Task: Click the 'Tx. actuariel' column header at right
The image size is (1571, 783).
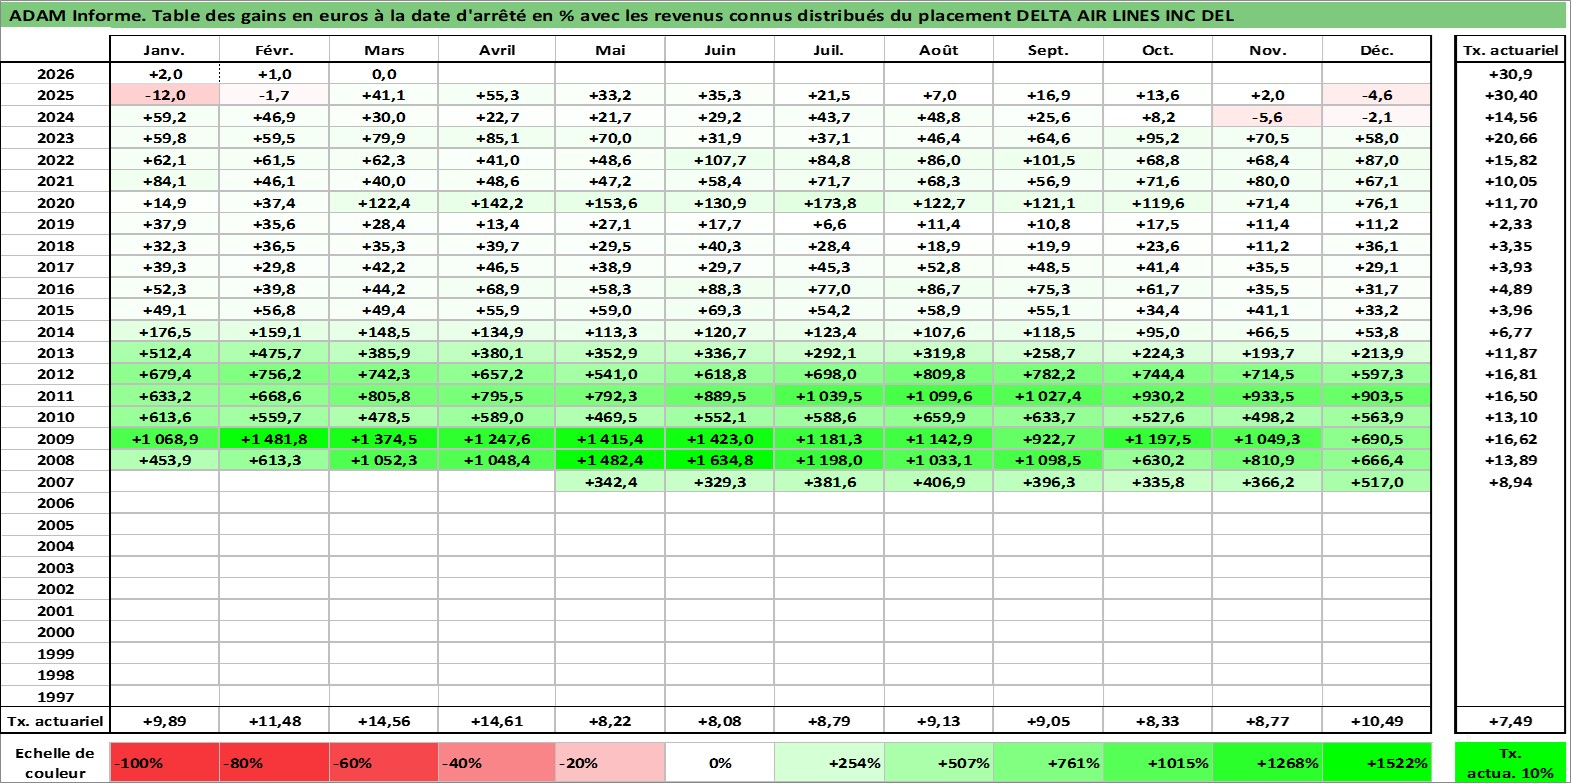Action: coord(1510,50)
